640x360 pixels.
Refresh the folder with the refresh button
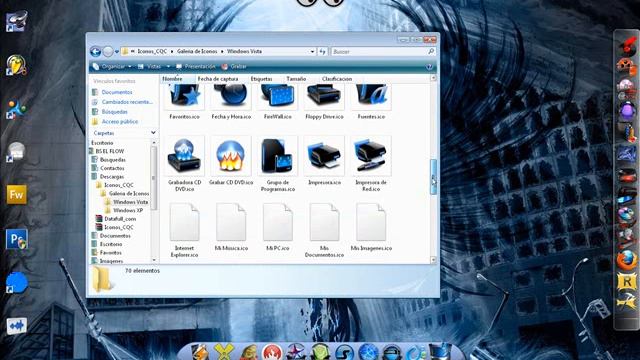tap(322, 52)
